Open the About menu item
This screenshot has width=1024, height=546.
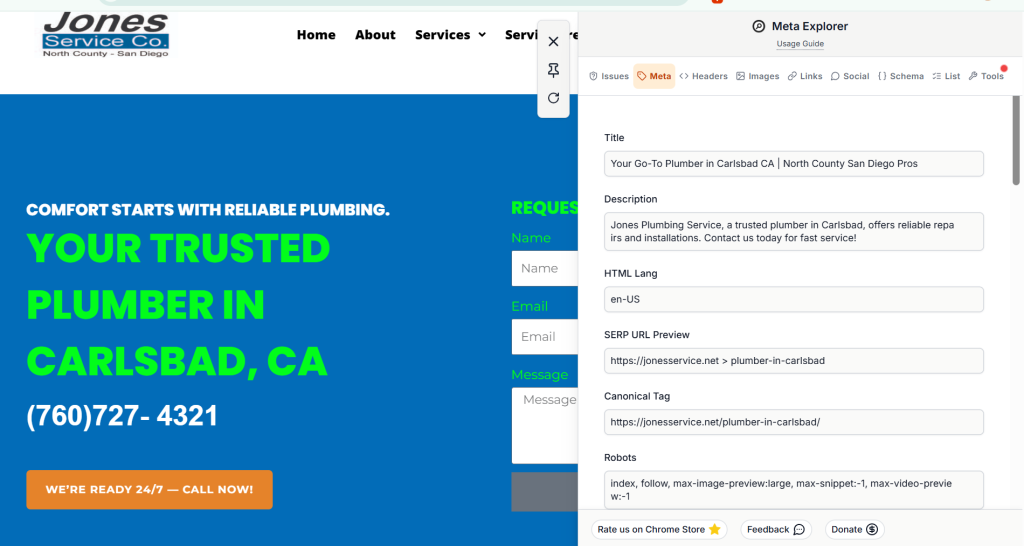tap(375, 35)
